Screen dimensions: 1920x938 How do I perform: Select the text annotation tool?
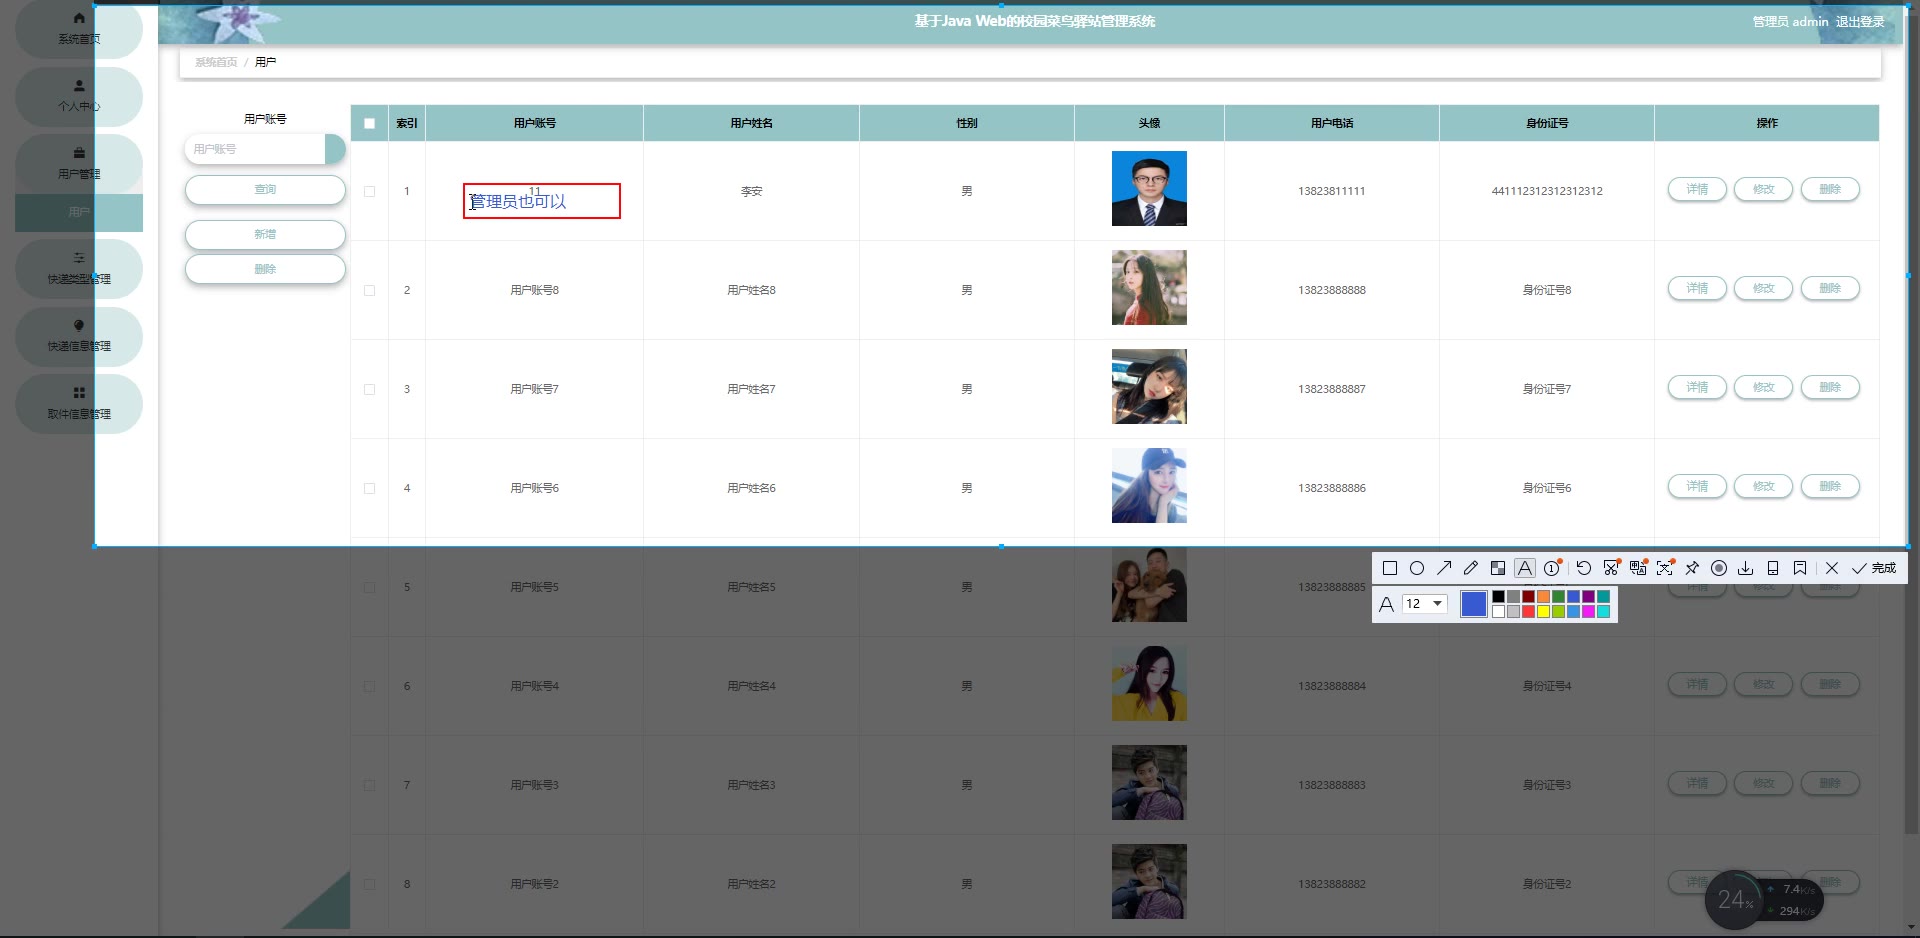coord(1525,568)
